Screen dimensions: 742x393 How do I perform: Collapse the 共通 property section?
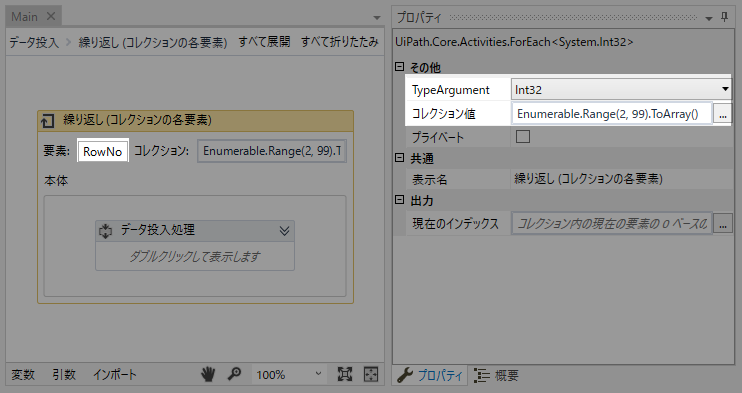point(399,158)
